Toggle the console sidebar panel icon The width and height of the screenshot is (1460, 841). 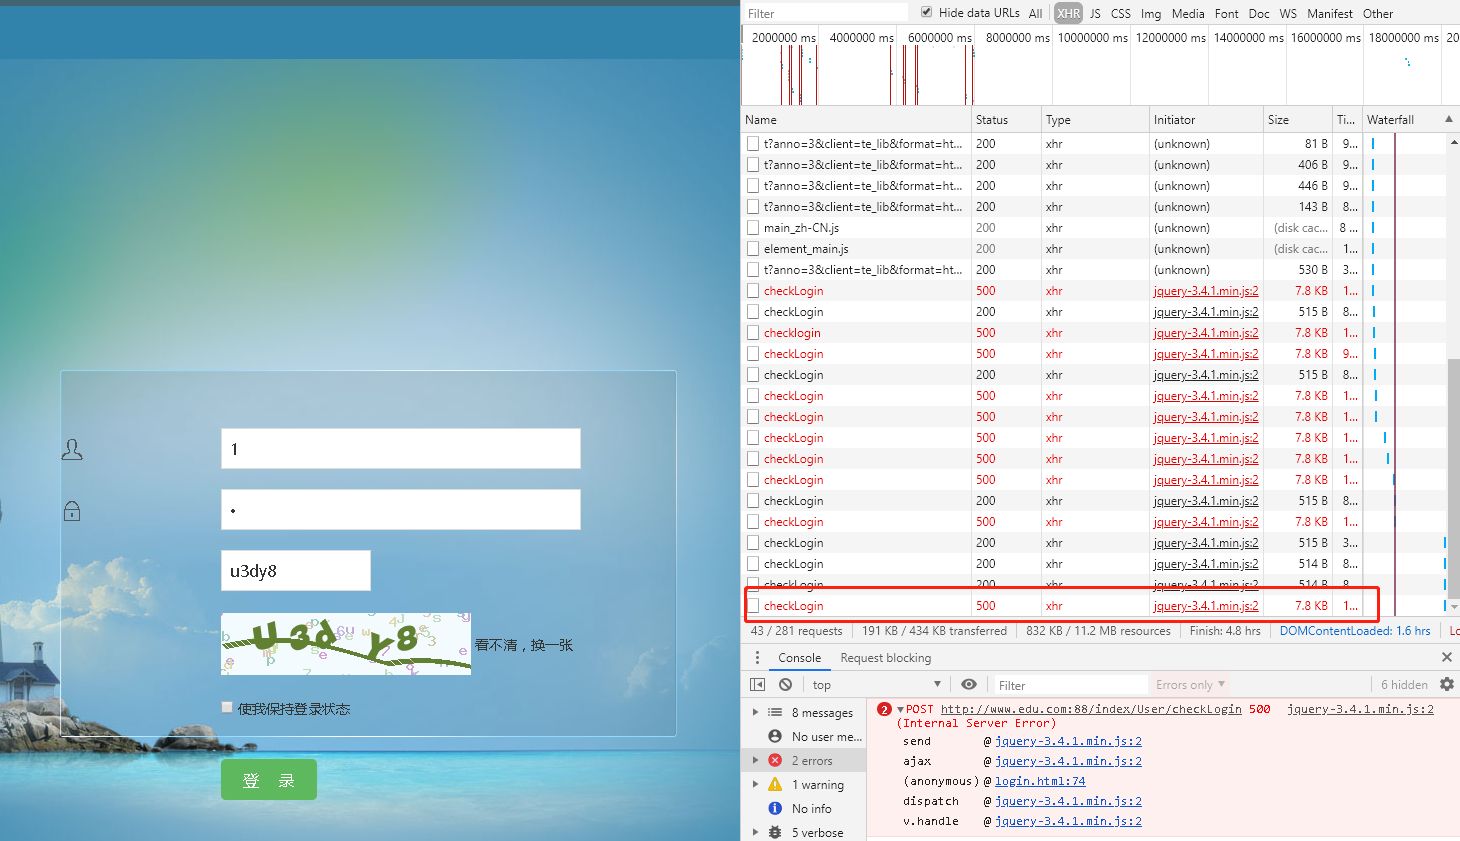(757, 685)
